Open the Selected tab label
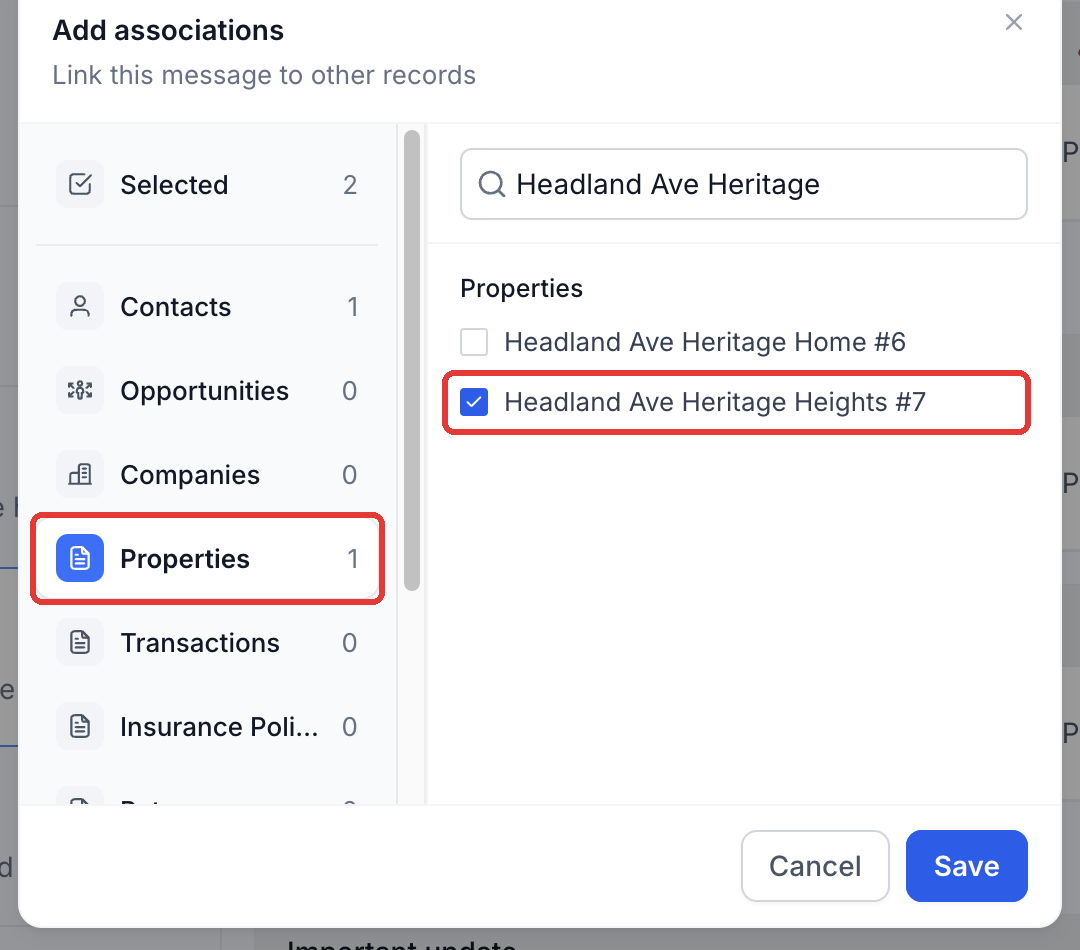The width and height of the screenshot is (1080, 950). [x=174, y=185]
